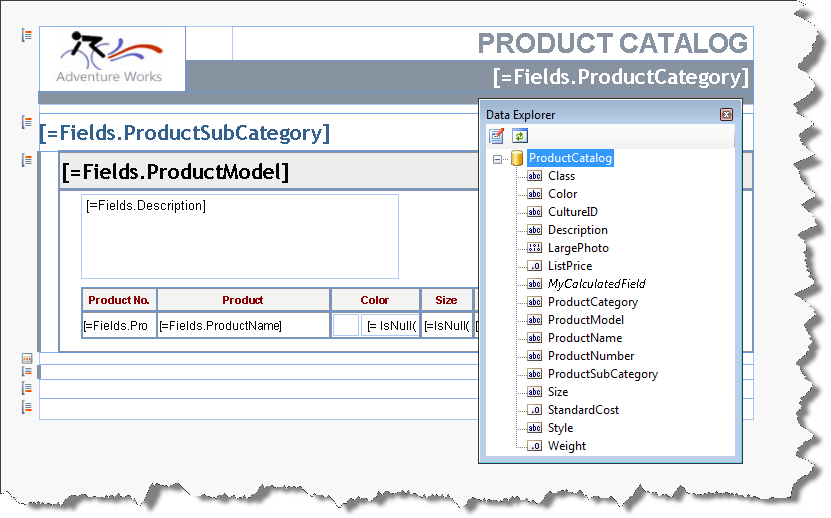Select the ProductCatalog data source node
This screenshot has height=518, width=831.
[x=570, y=158]
